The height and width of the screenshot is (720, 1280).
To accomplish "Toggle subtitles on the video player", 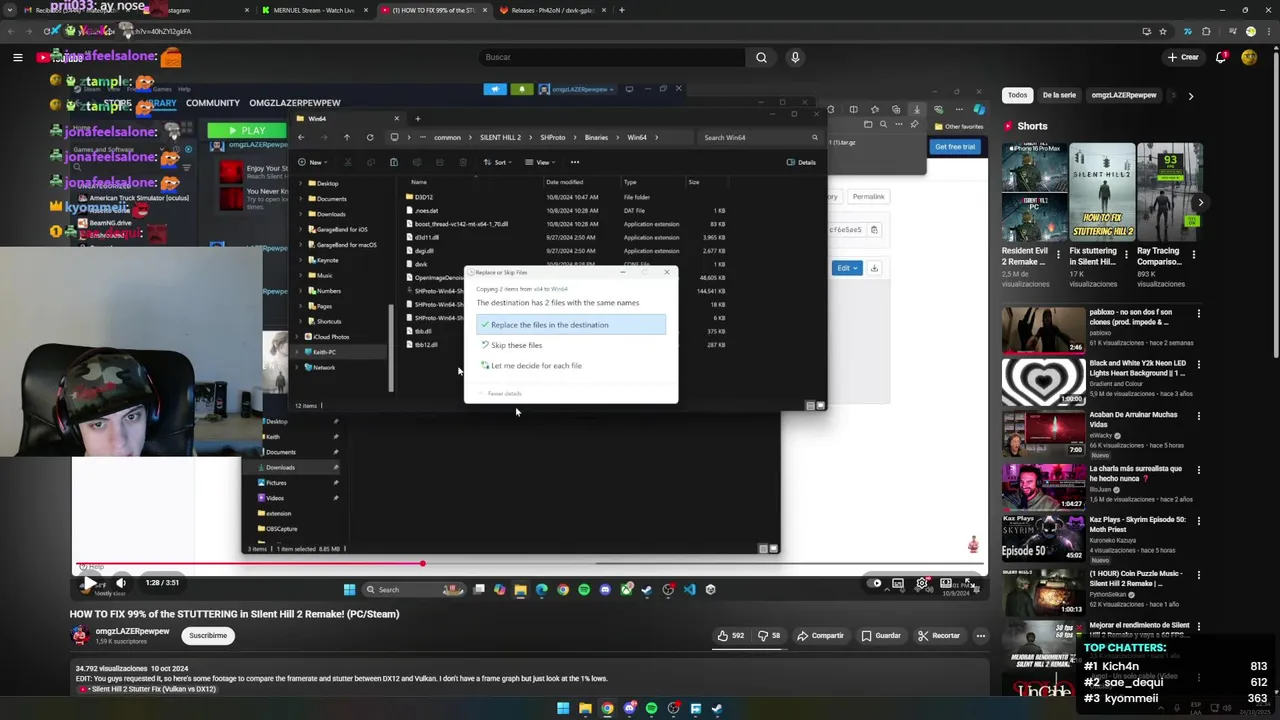I will 898,583.
